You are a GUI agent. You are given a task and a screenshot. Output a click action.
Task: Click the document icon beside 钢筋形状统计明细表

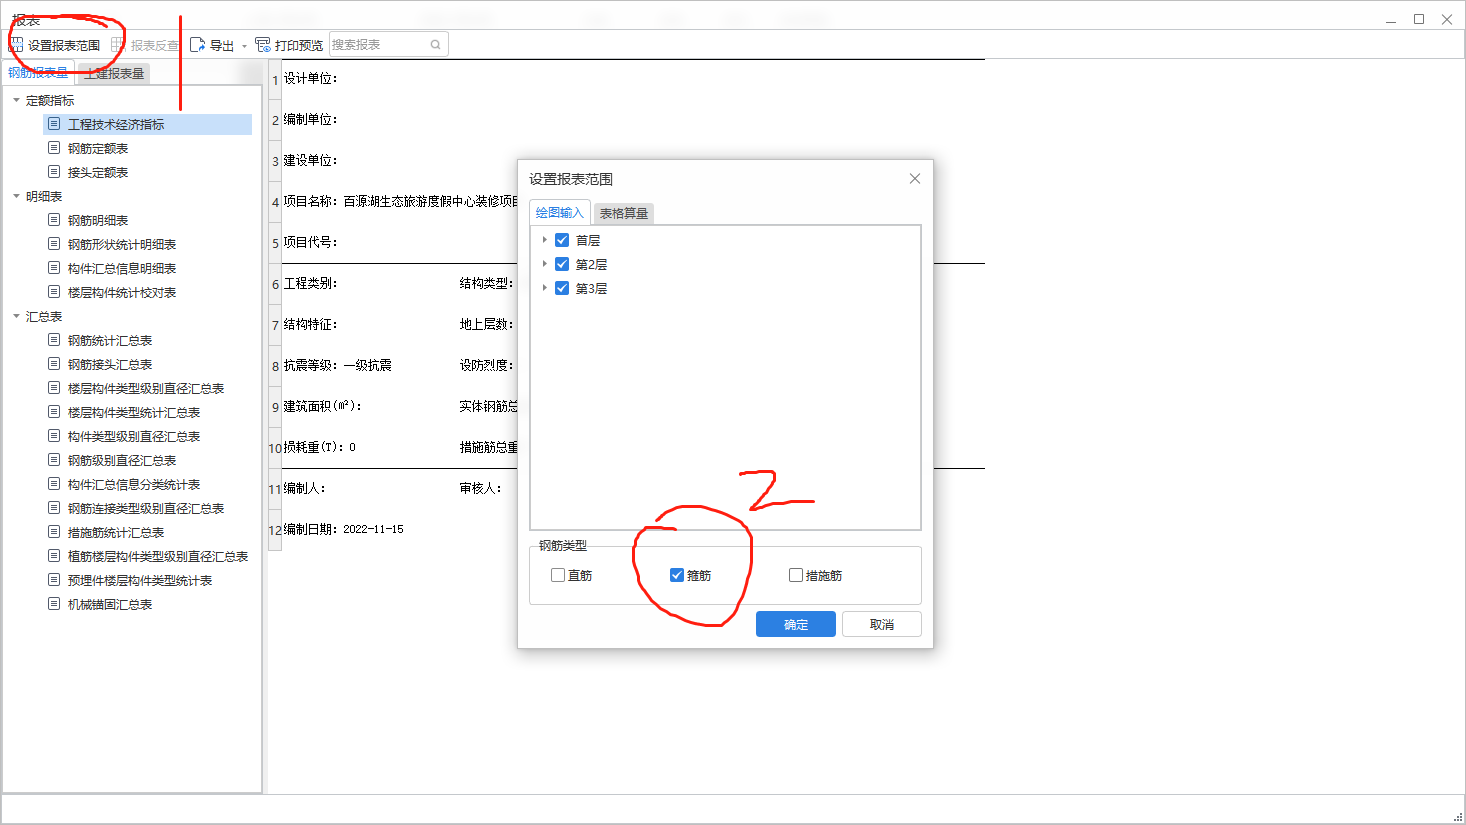(x=54, y=244)
